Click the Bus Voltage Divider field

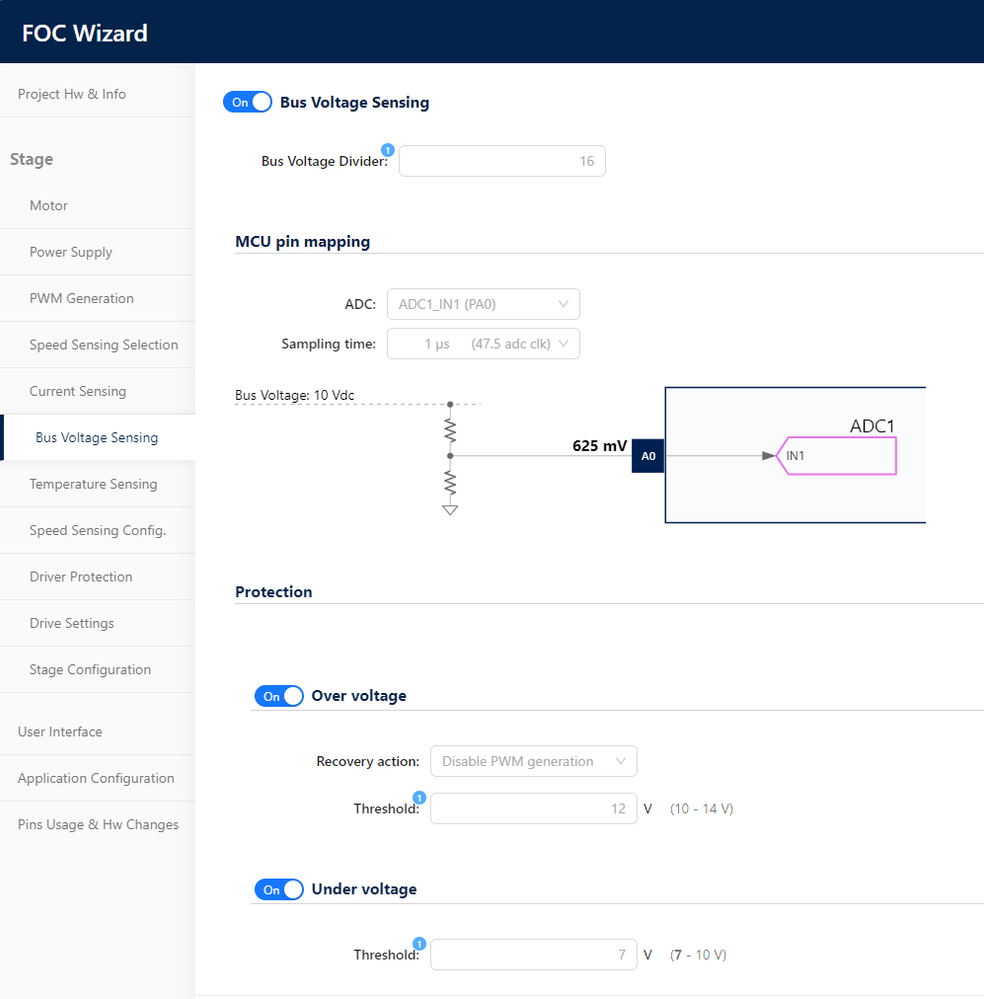tap(502, 161)
